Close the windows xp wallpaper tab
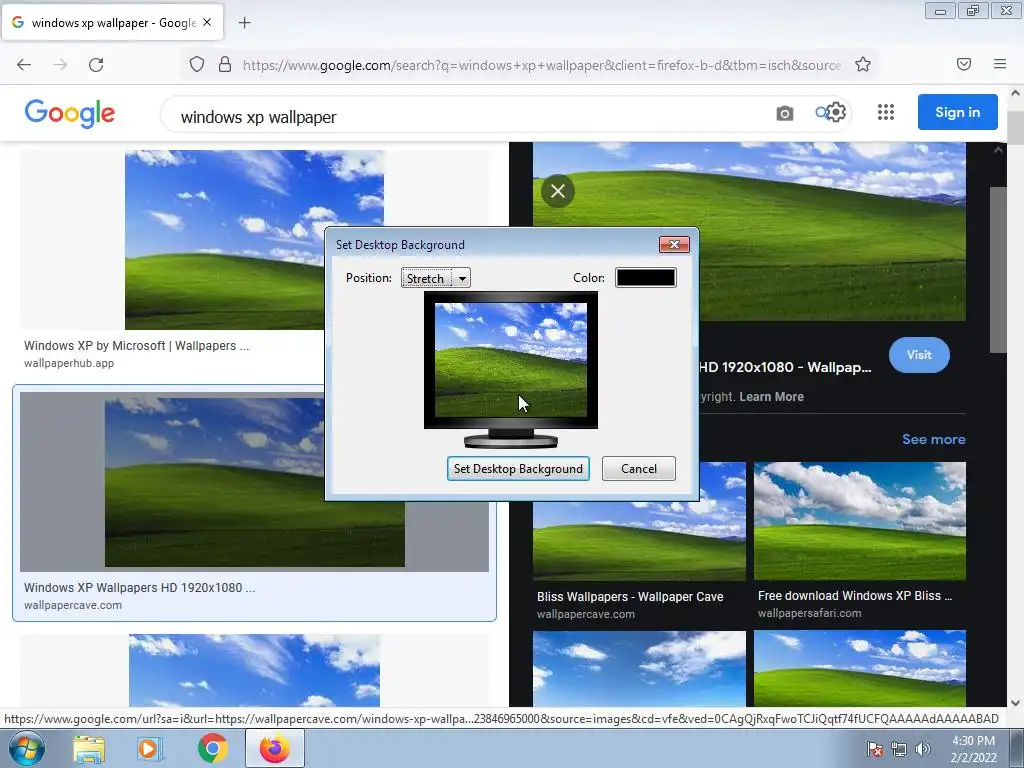1024x768 pixels. [207, 22]
